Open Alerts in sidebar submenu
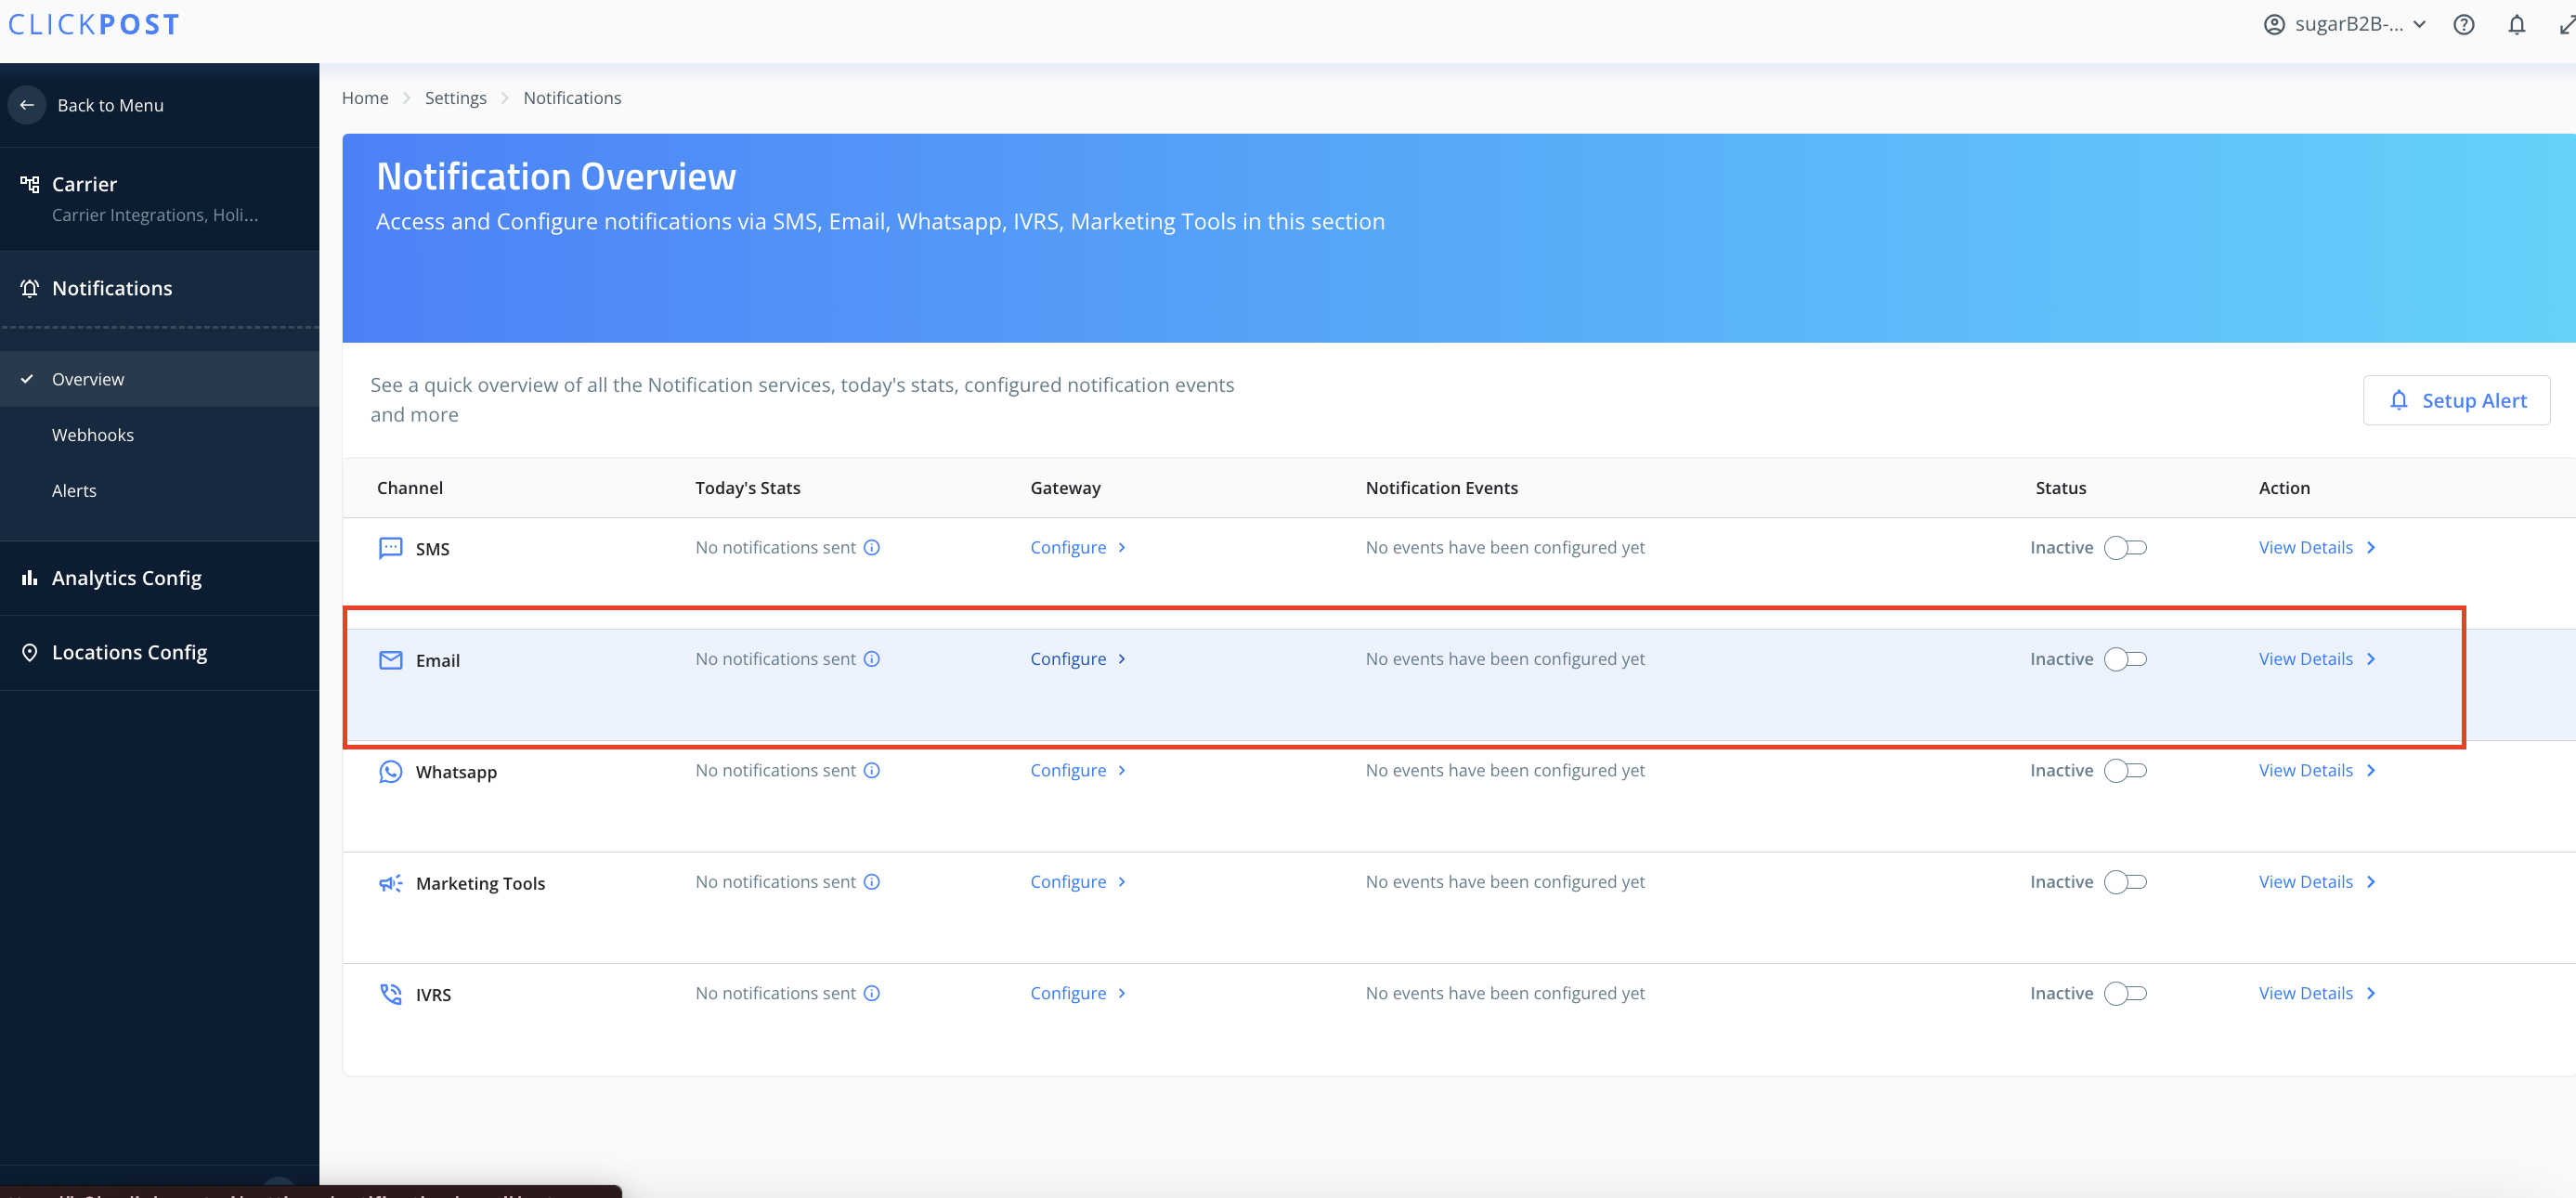Screen dimensions: 2576x1198 tap(74, 491)
